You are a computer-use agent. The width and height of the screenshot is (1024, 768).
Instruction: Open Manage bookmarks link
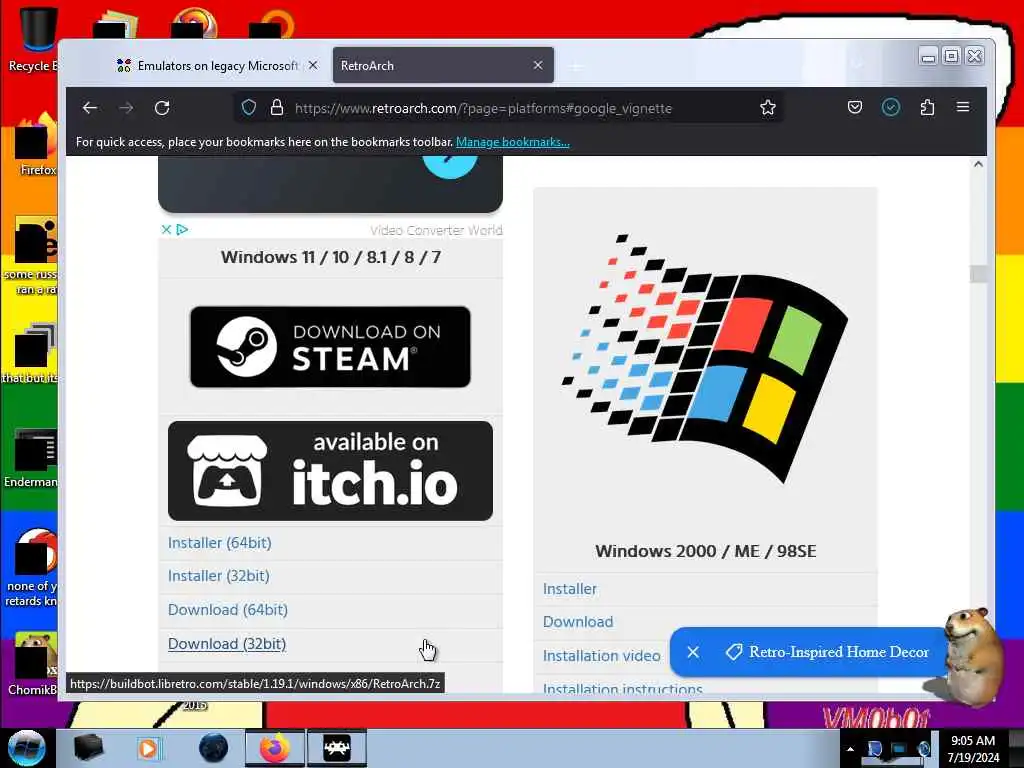tap(513, 142)
